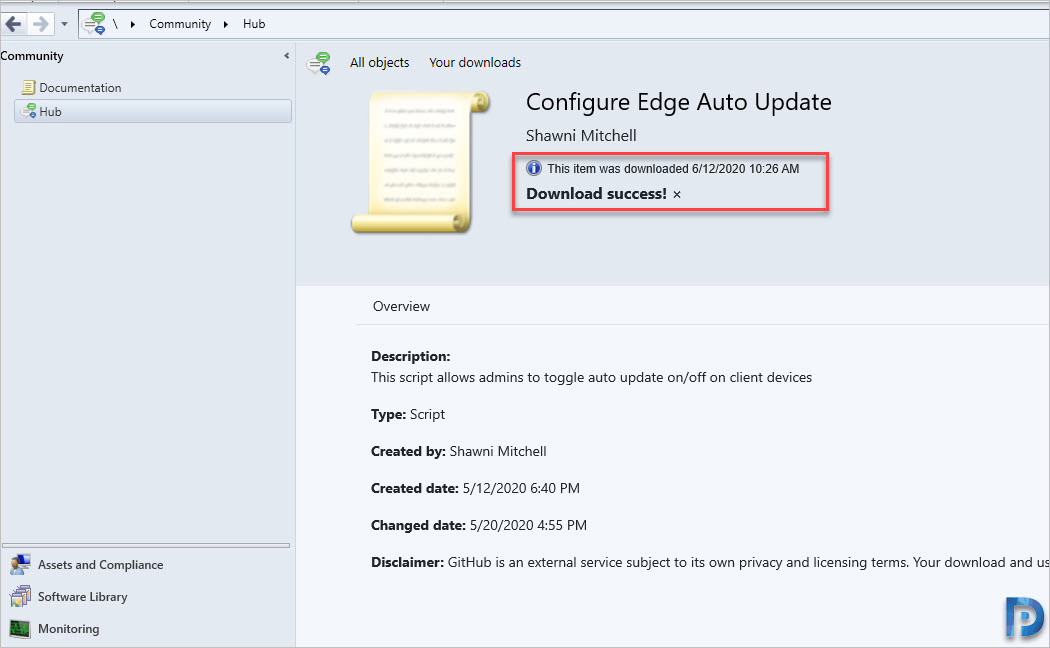Click the Created date value 5/12/2020 6:40 PM
Viewport: 1050px width, 648px height.
521,488
